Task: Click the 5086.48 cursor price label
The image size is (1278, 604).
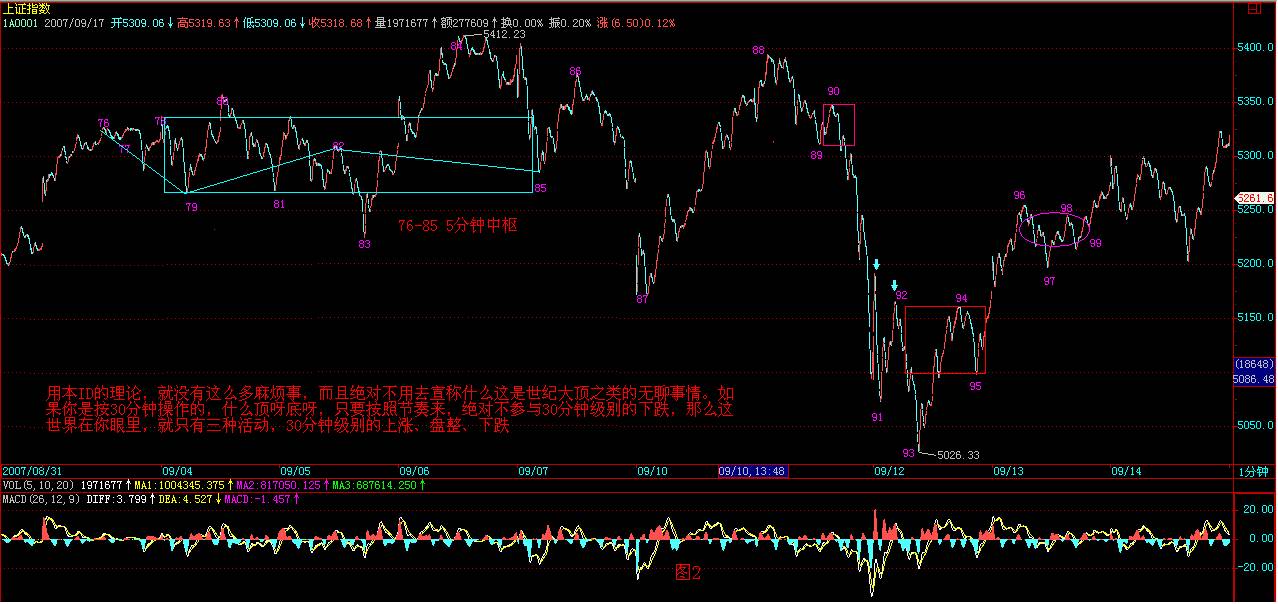Action: point(1255,379)
